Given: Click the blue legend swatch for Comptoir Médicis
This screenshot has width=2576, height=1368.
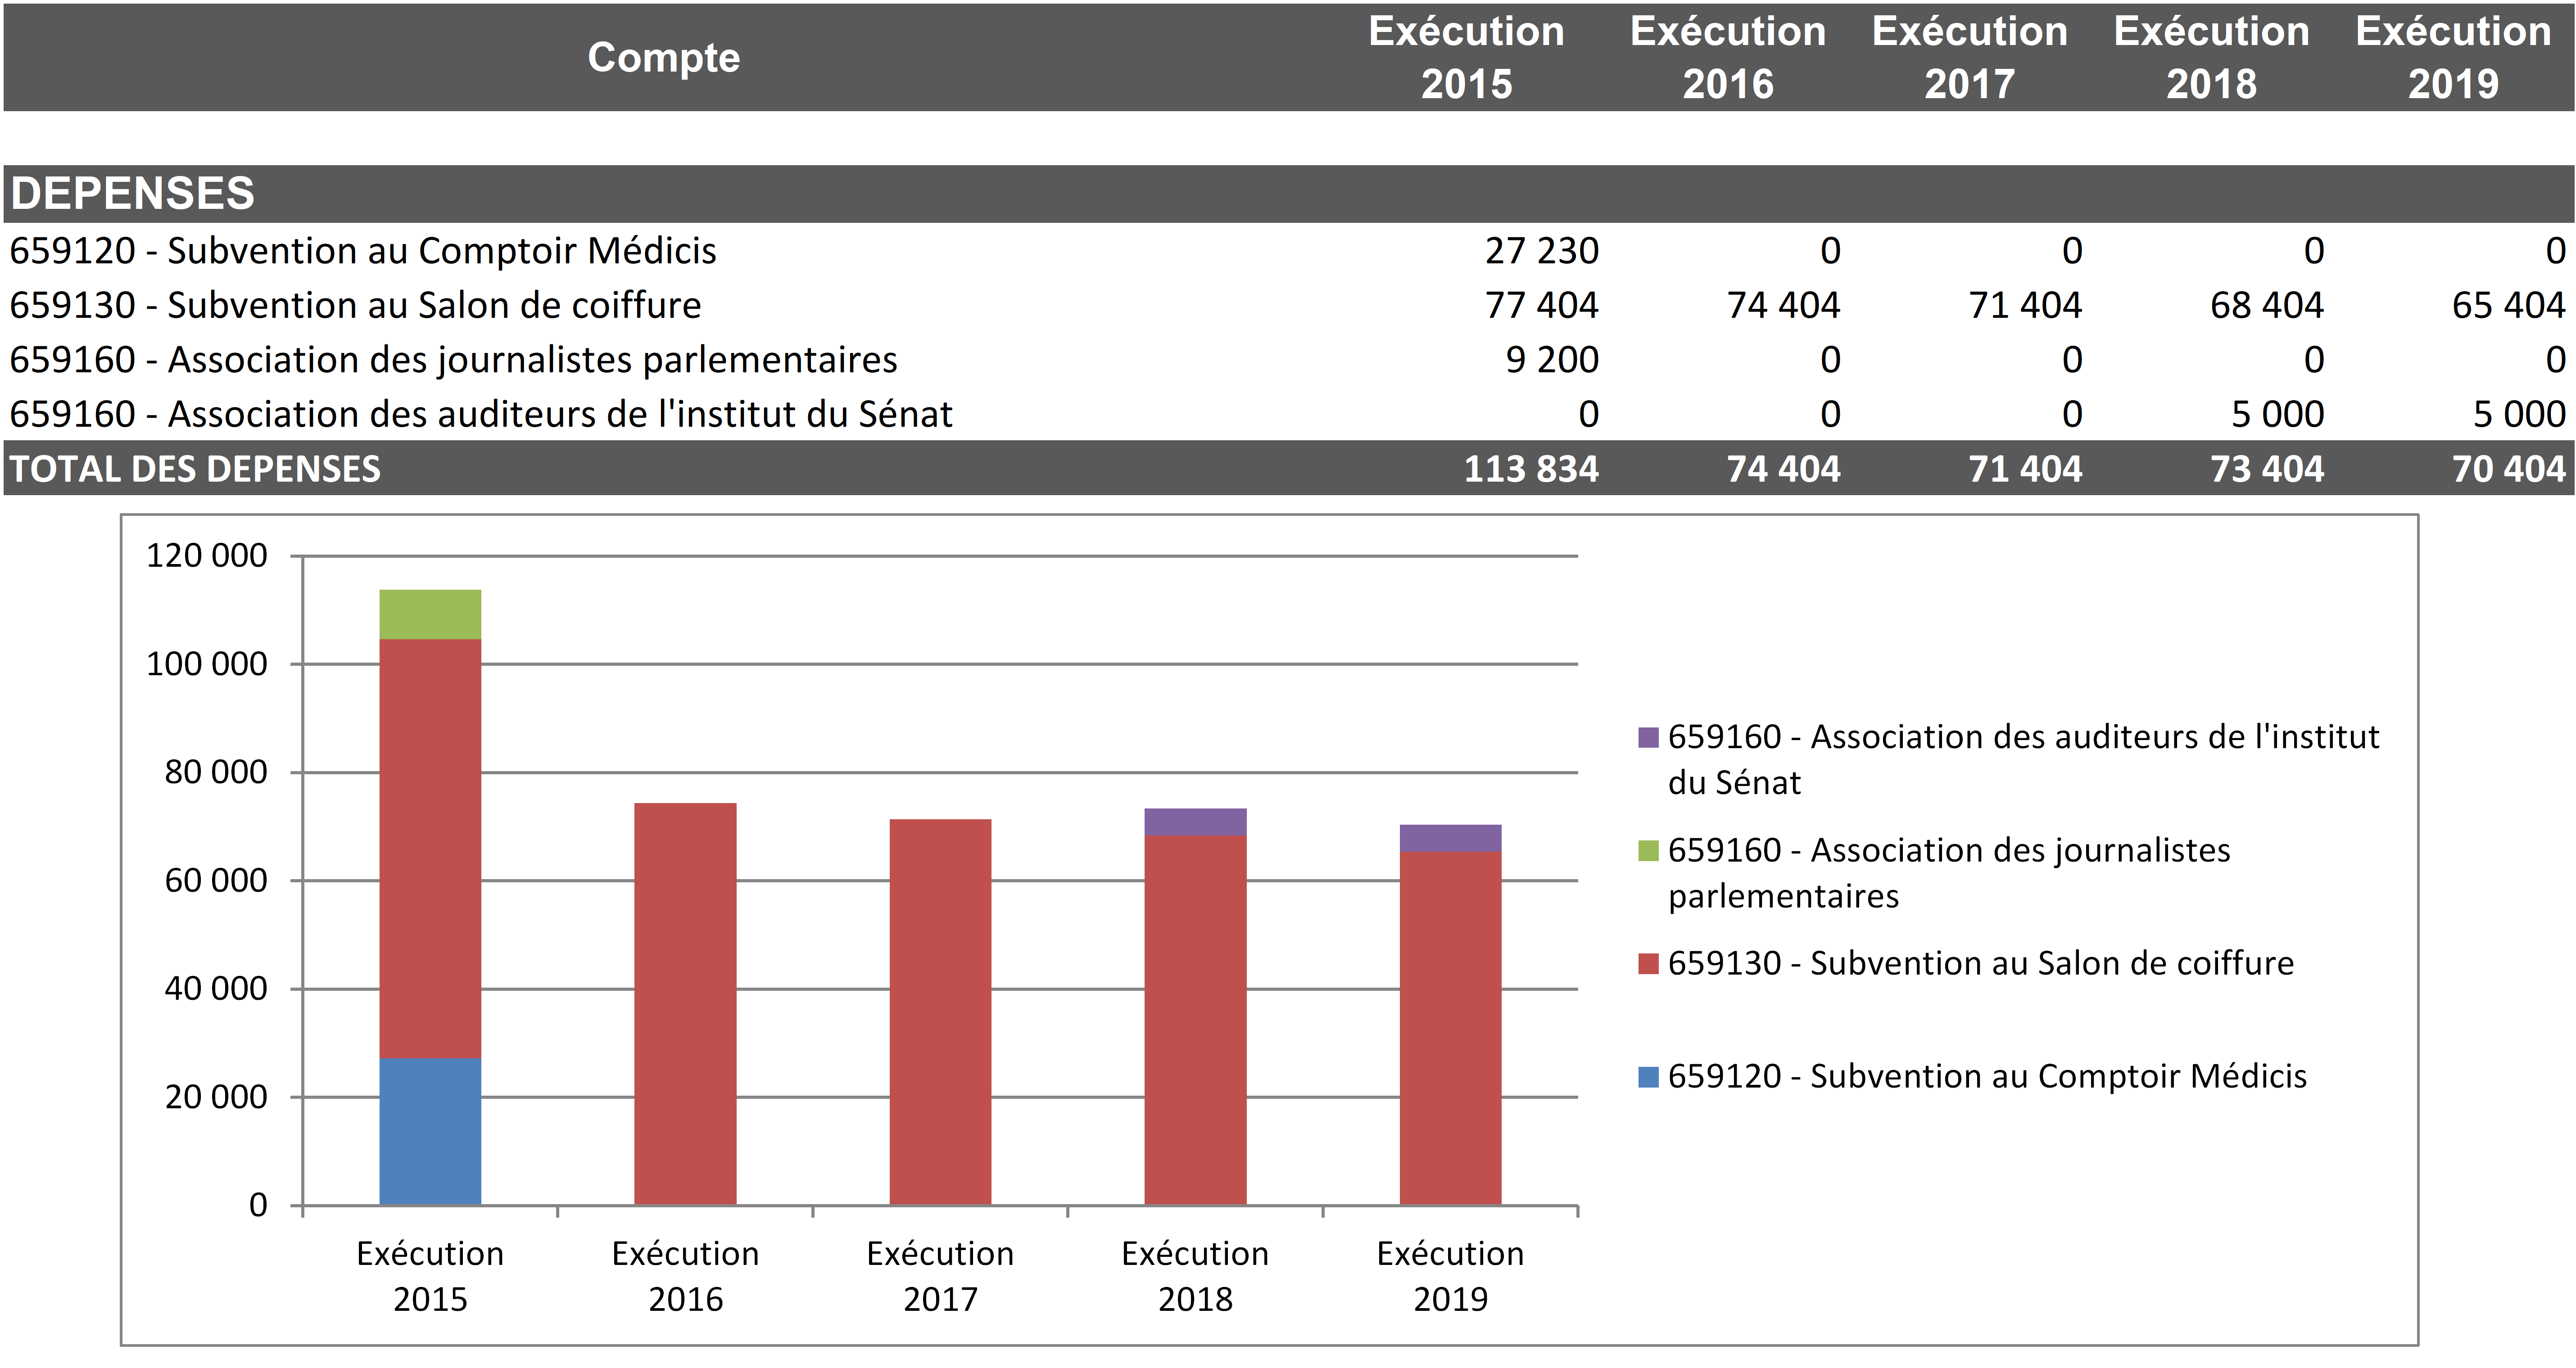Looking at the screenshot, I should tap(1648, 1077).
